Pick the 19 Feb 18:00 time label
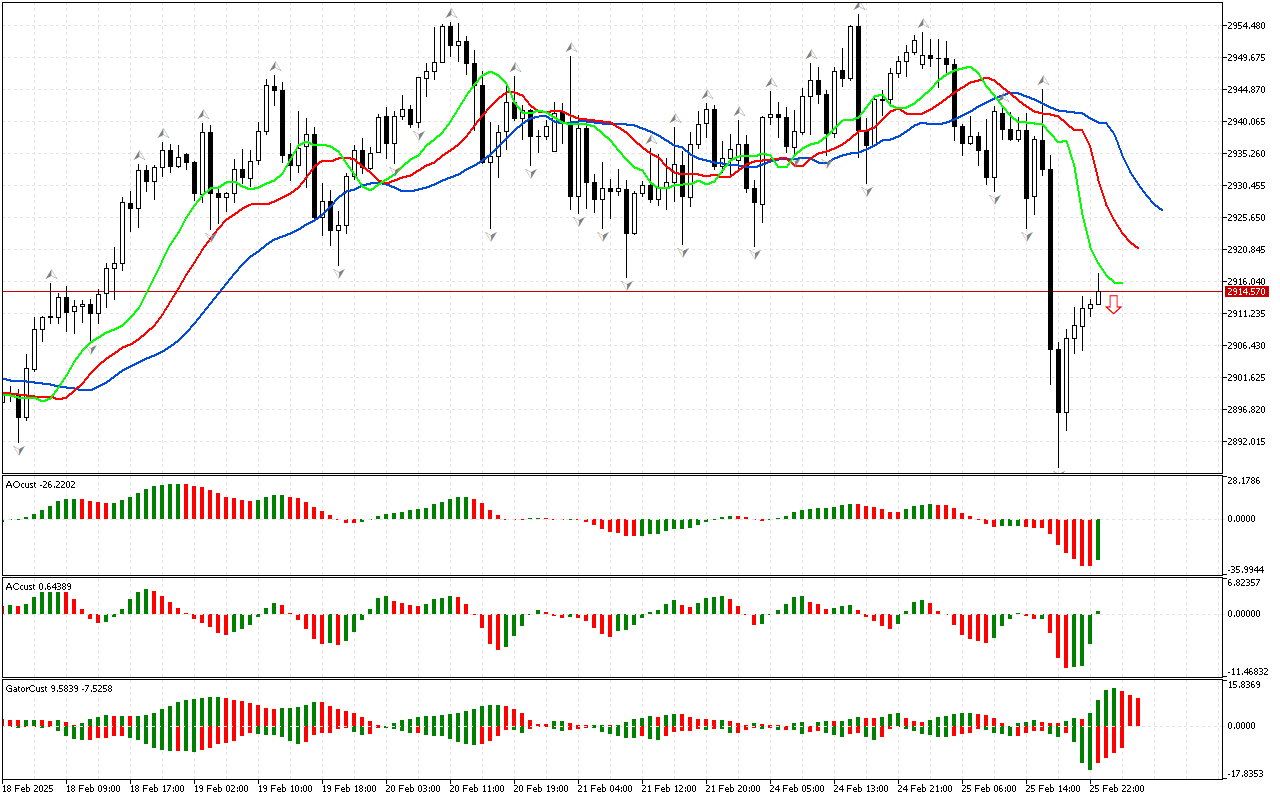The image size is (1280, 800). [x=348, y=789]
